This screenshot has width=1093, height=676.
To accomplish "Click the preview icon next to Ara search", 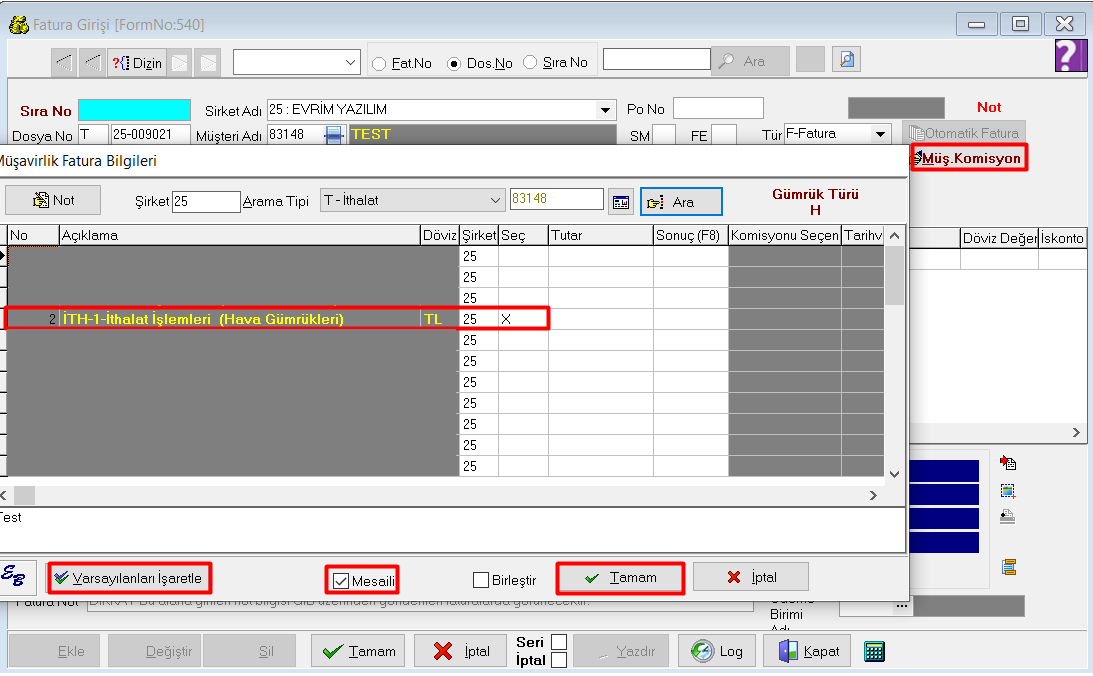I will click(847, 60).
